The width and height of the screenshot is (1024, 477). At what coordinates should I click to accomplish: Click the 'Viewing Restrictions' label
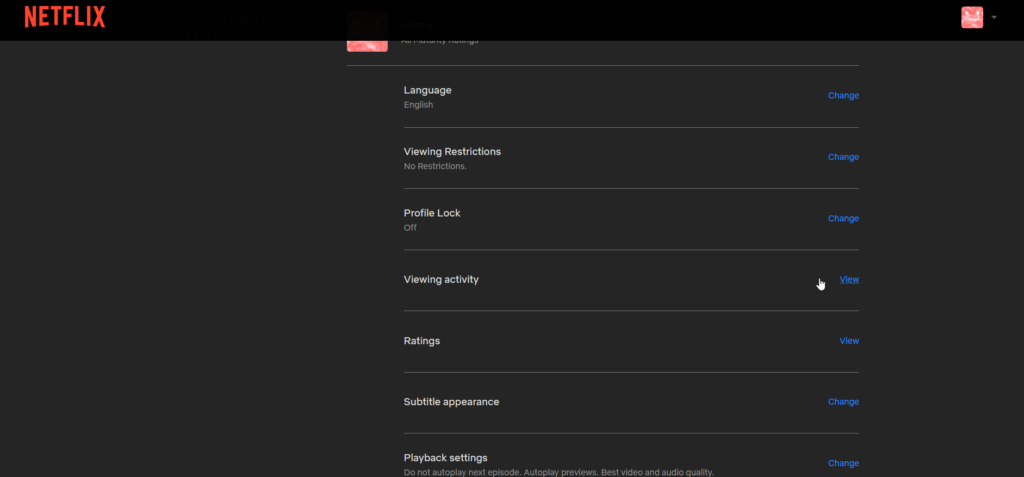click(x=452, y=152)
